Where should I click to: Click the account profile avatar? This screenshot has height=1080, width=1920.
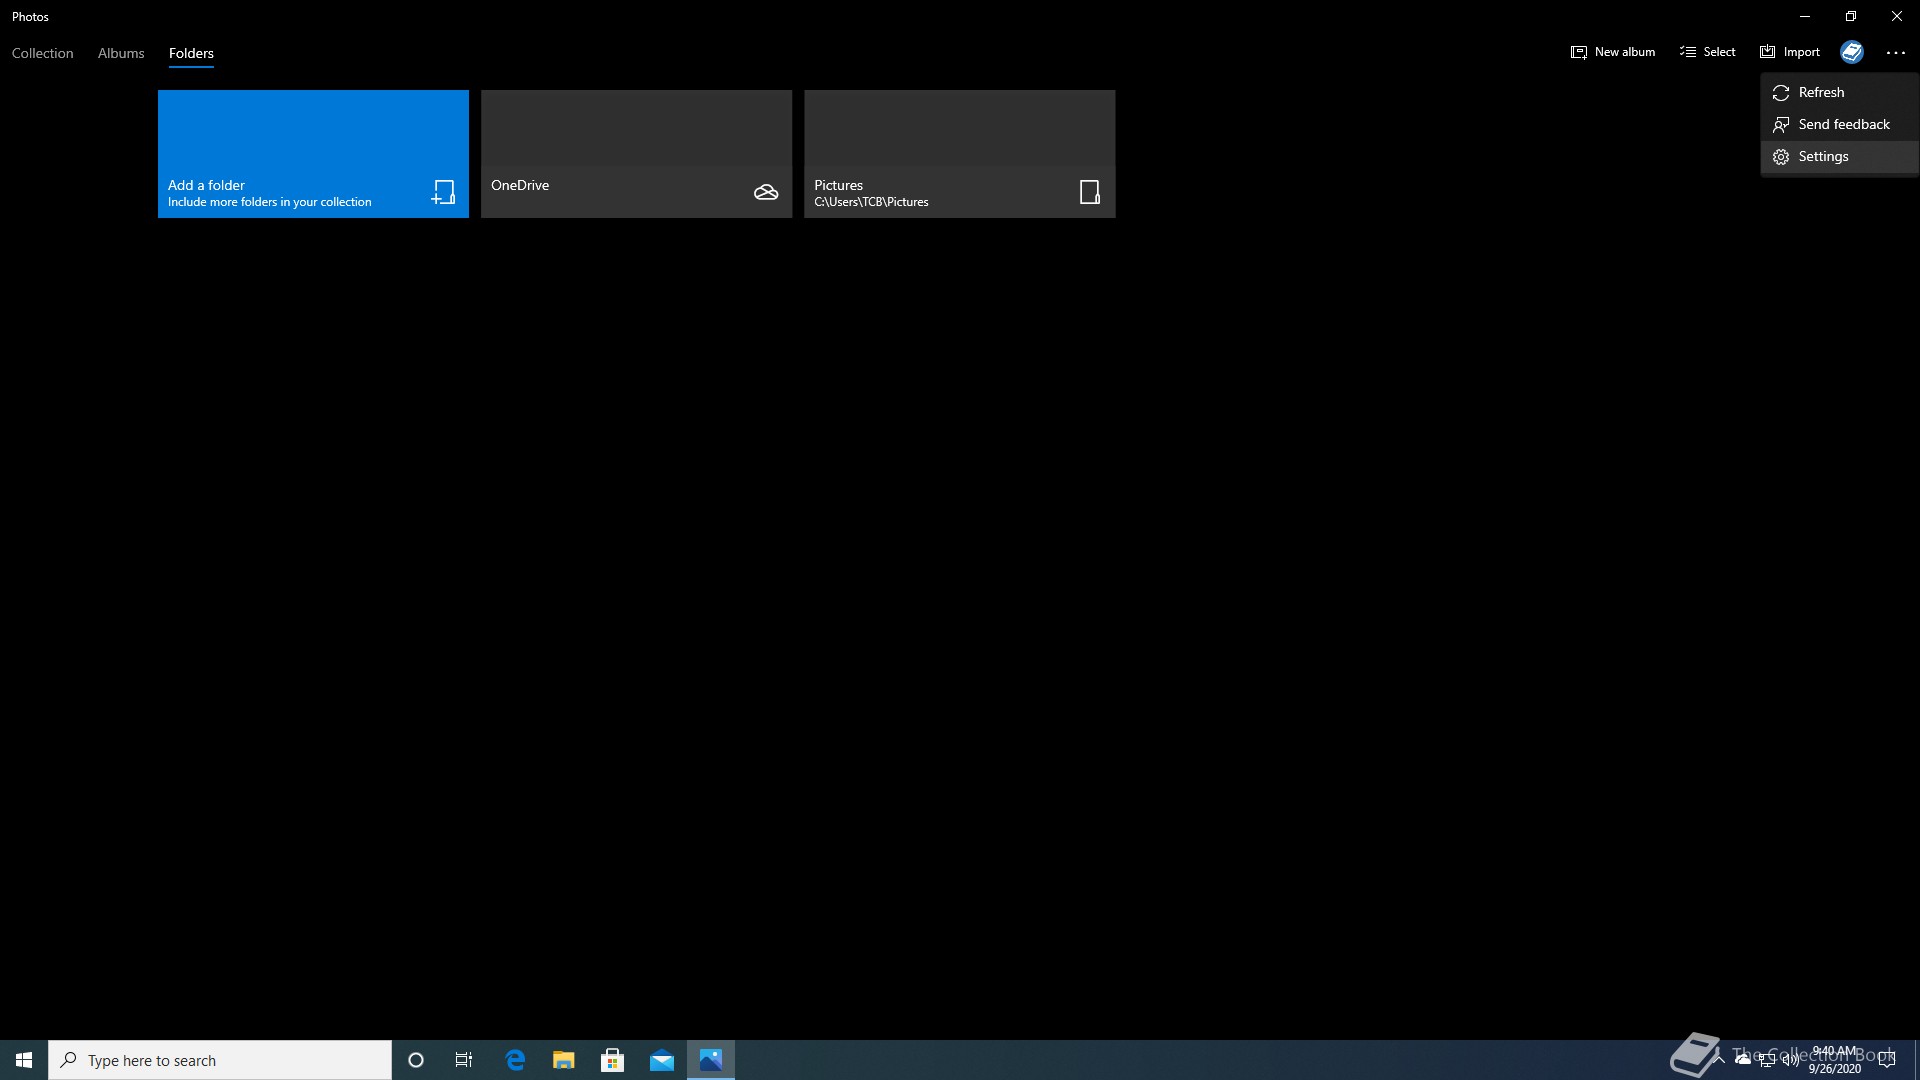click(x=1852, y=52)
